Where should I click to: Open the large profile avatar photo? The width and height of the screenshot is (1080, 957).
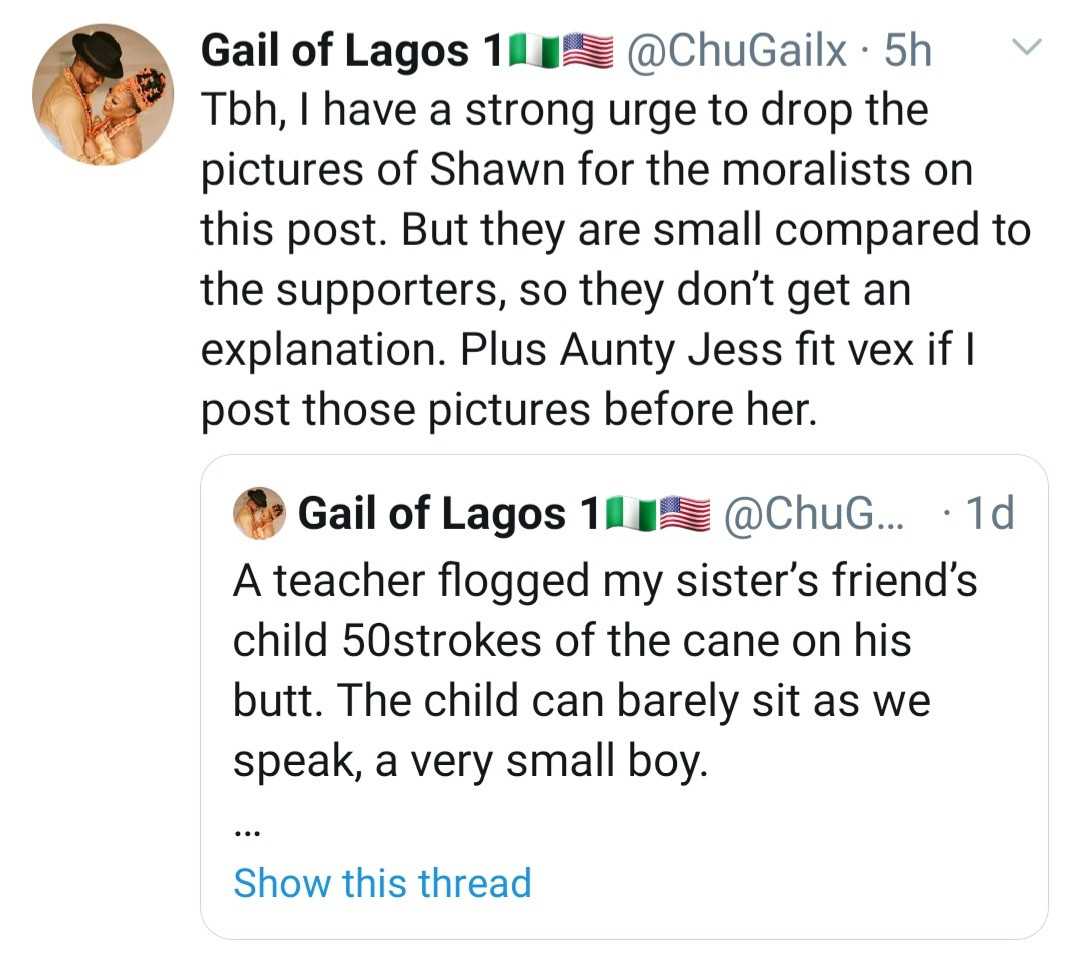(103, 95)
